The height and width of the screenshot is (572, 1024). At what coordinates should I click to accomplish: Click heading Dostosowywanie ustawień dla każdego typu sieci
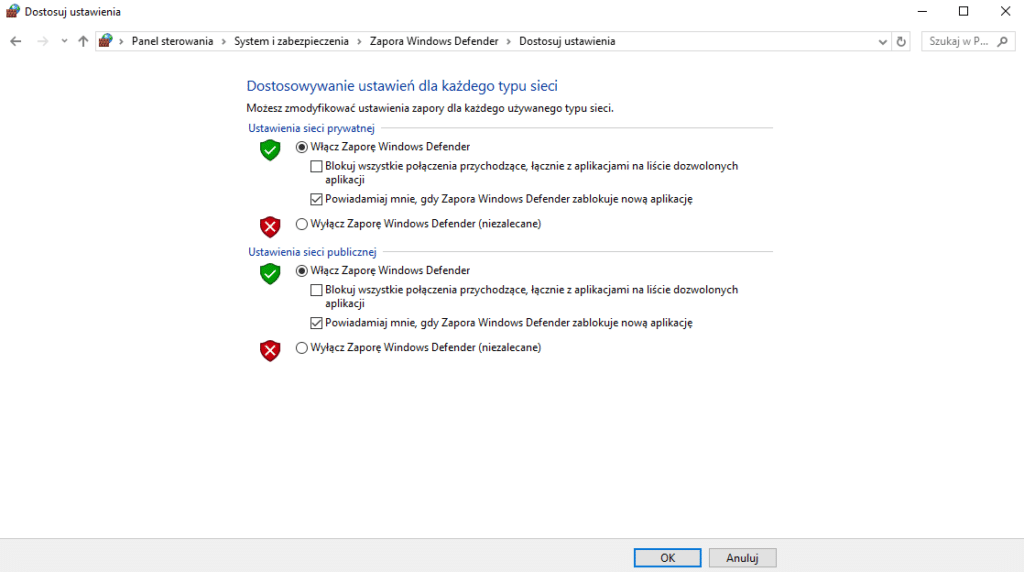pyautogui.click(x=402, y=86)
